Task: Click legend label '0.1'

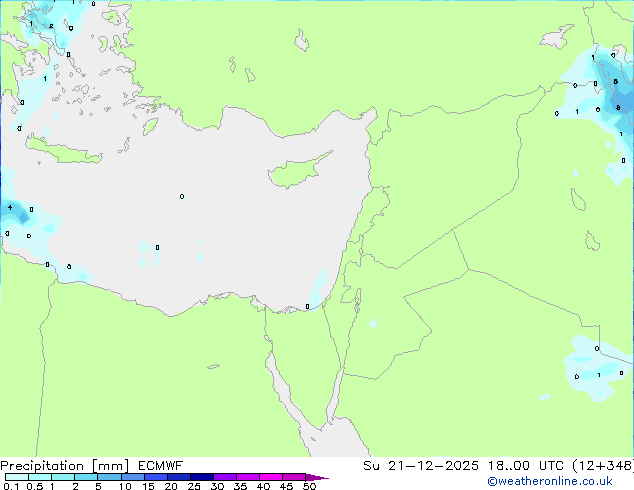Action: 11,486
